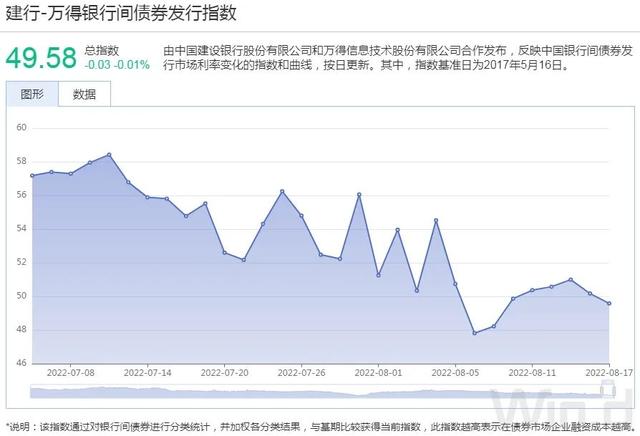Click the data point at 2022-08-01
The height and width of the screenshot is (436, 640).
pos(378,275)
